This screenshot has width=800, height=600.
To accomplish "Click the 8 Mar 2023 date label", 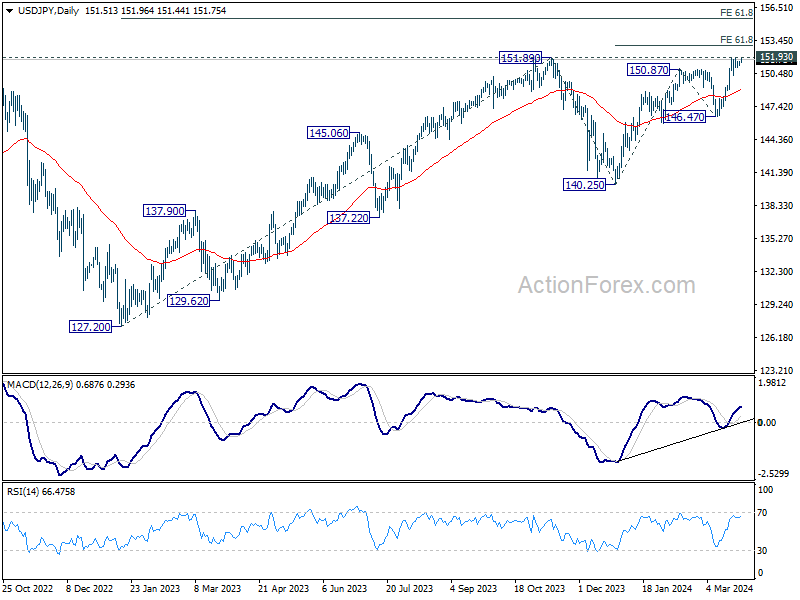I will pos(217,588).
